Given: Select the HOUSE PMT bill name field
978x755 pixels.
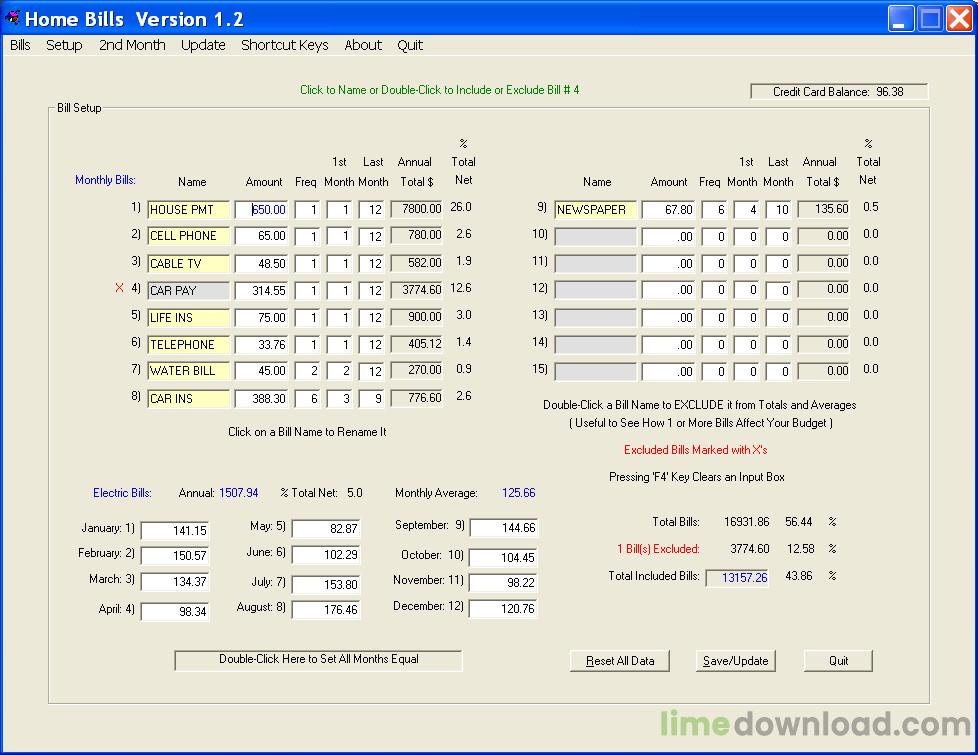Looking at the screenshot, I should (188, 210).
